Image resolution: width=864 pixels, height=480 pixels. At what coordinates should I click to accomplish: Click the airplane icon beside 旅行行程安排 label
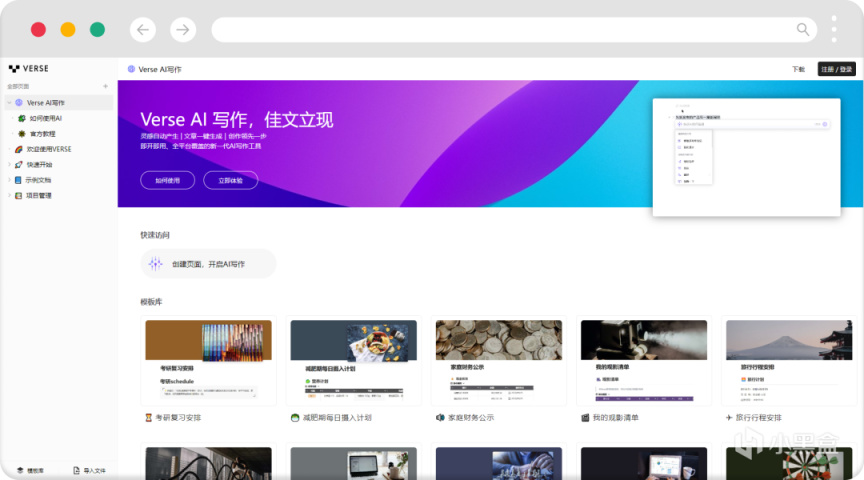click(x=729, y=418)
